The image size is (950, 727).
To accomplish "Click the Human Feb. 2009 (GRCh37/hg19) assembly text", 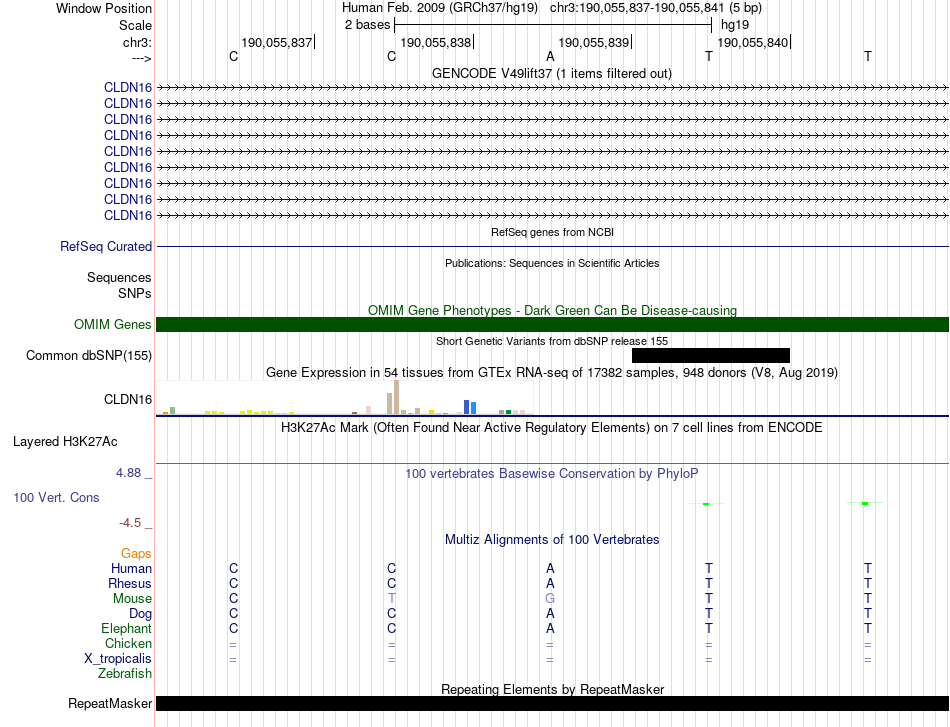I will [x=440, y=8].
